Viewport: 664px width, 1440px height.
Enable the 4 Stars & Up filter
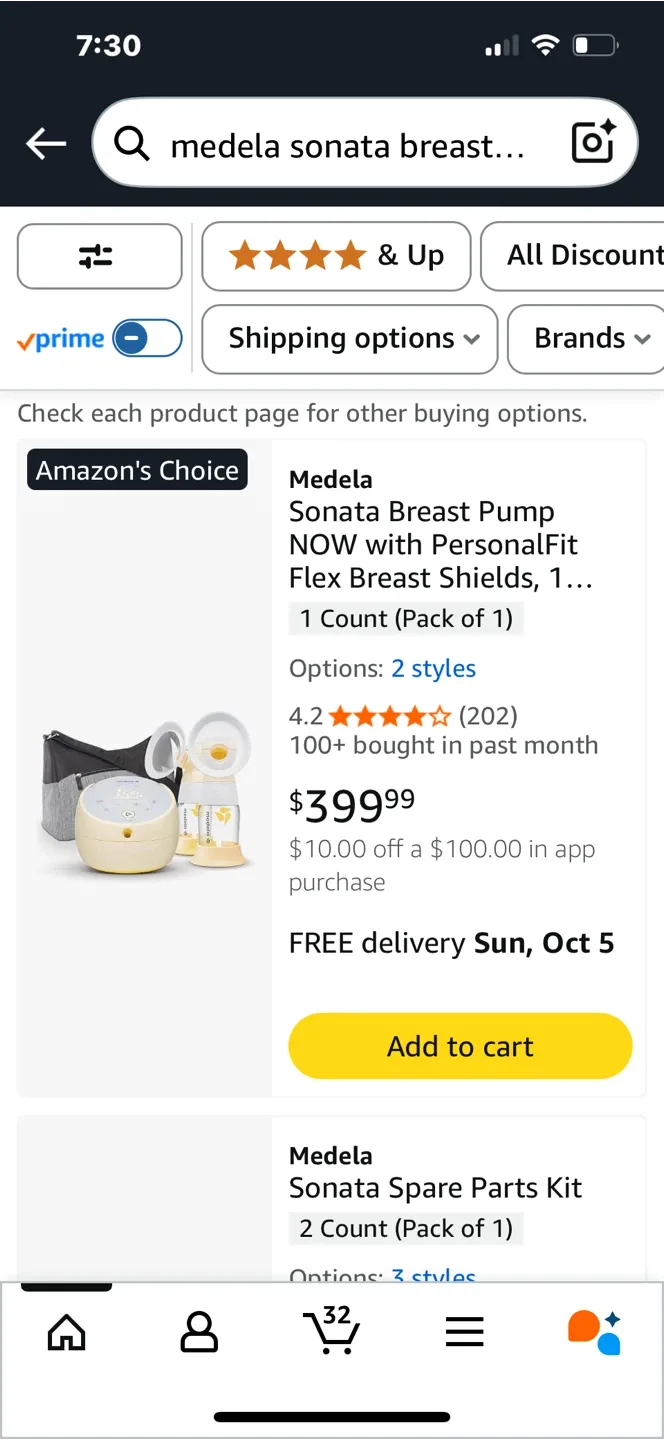(335, 256)
